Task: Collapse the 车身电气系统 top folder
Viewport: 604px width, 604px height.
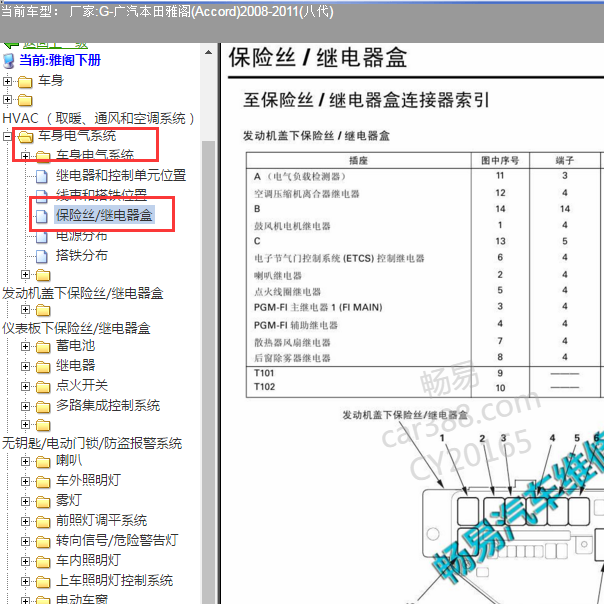Action: click(x=7, y=136)
